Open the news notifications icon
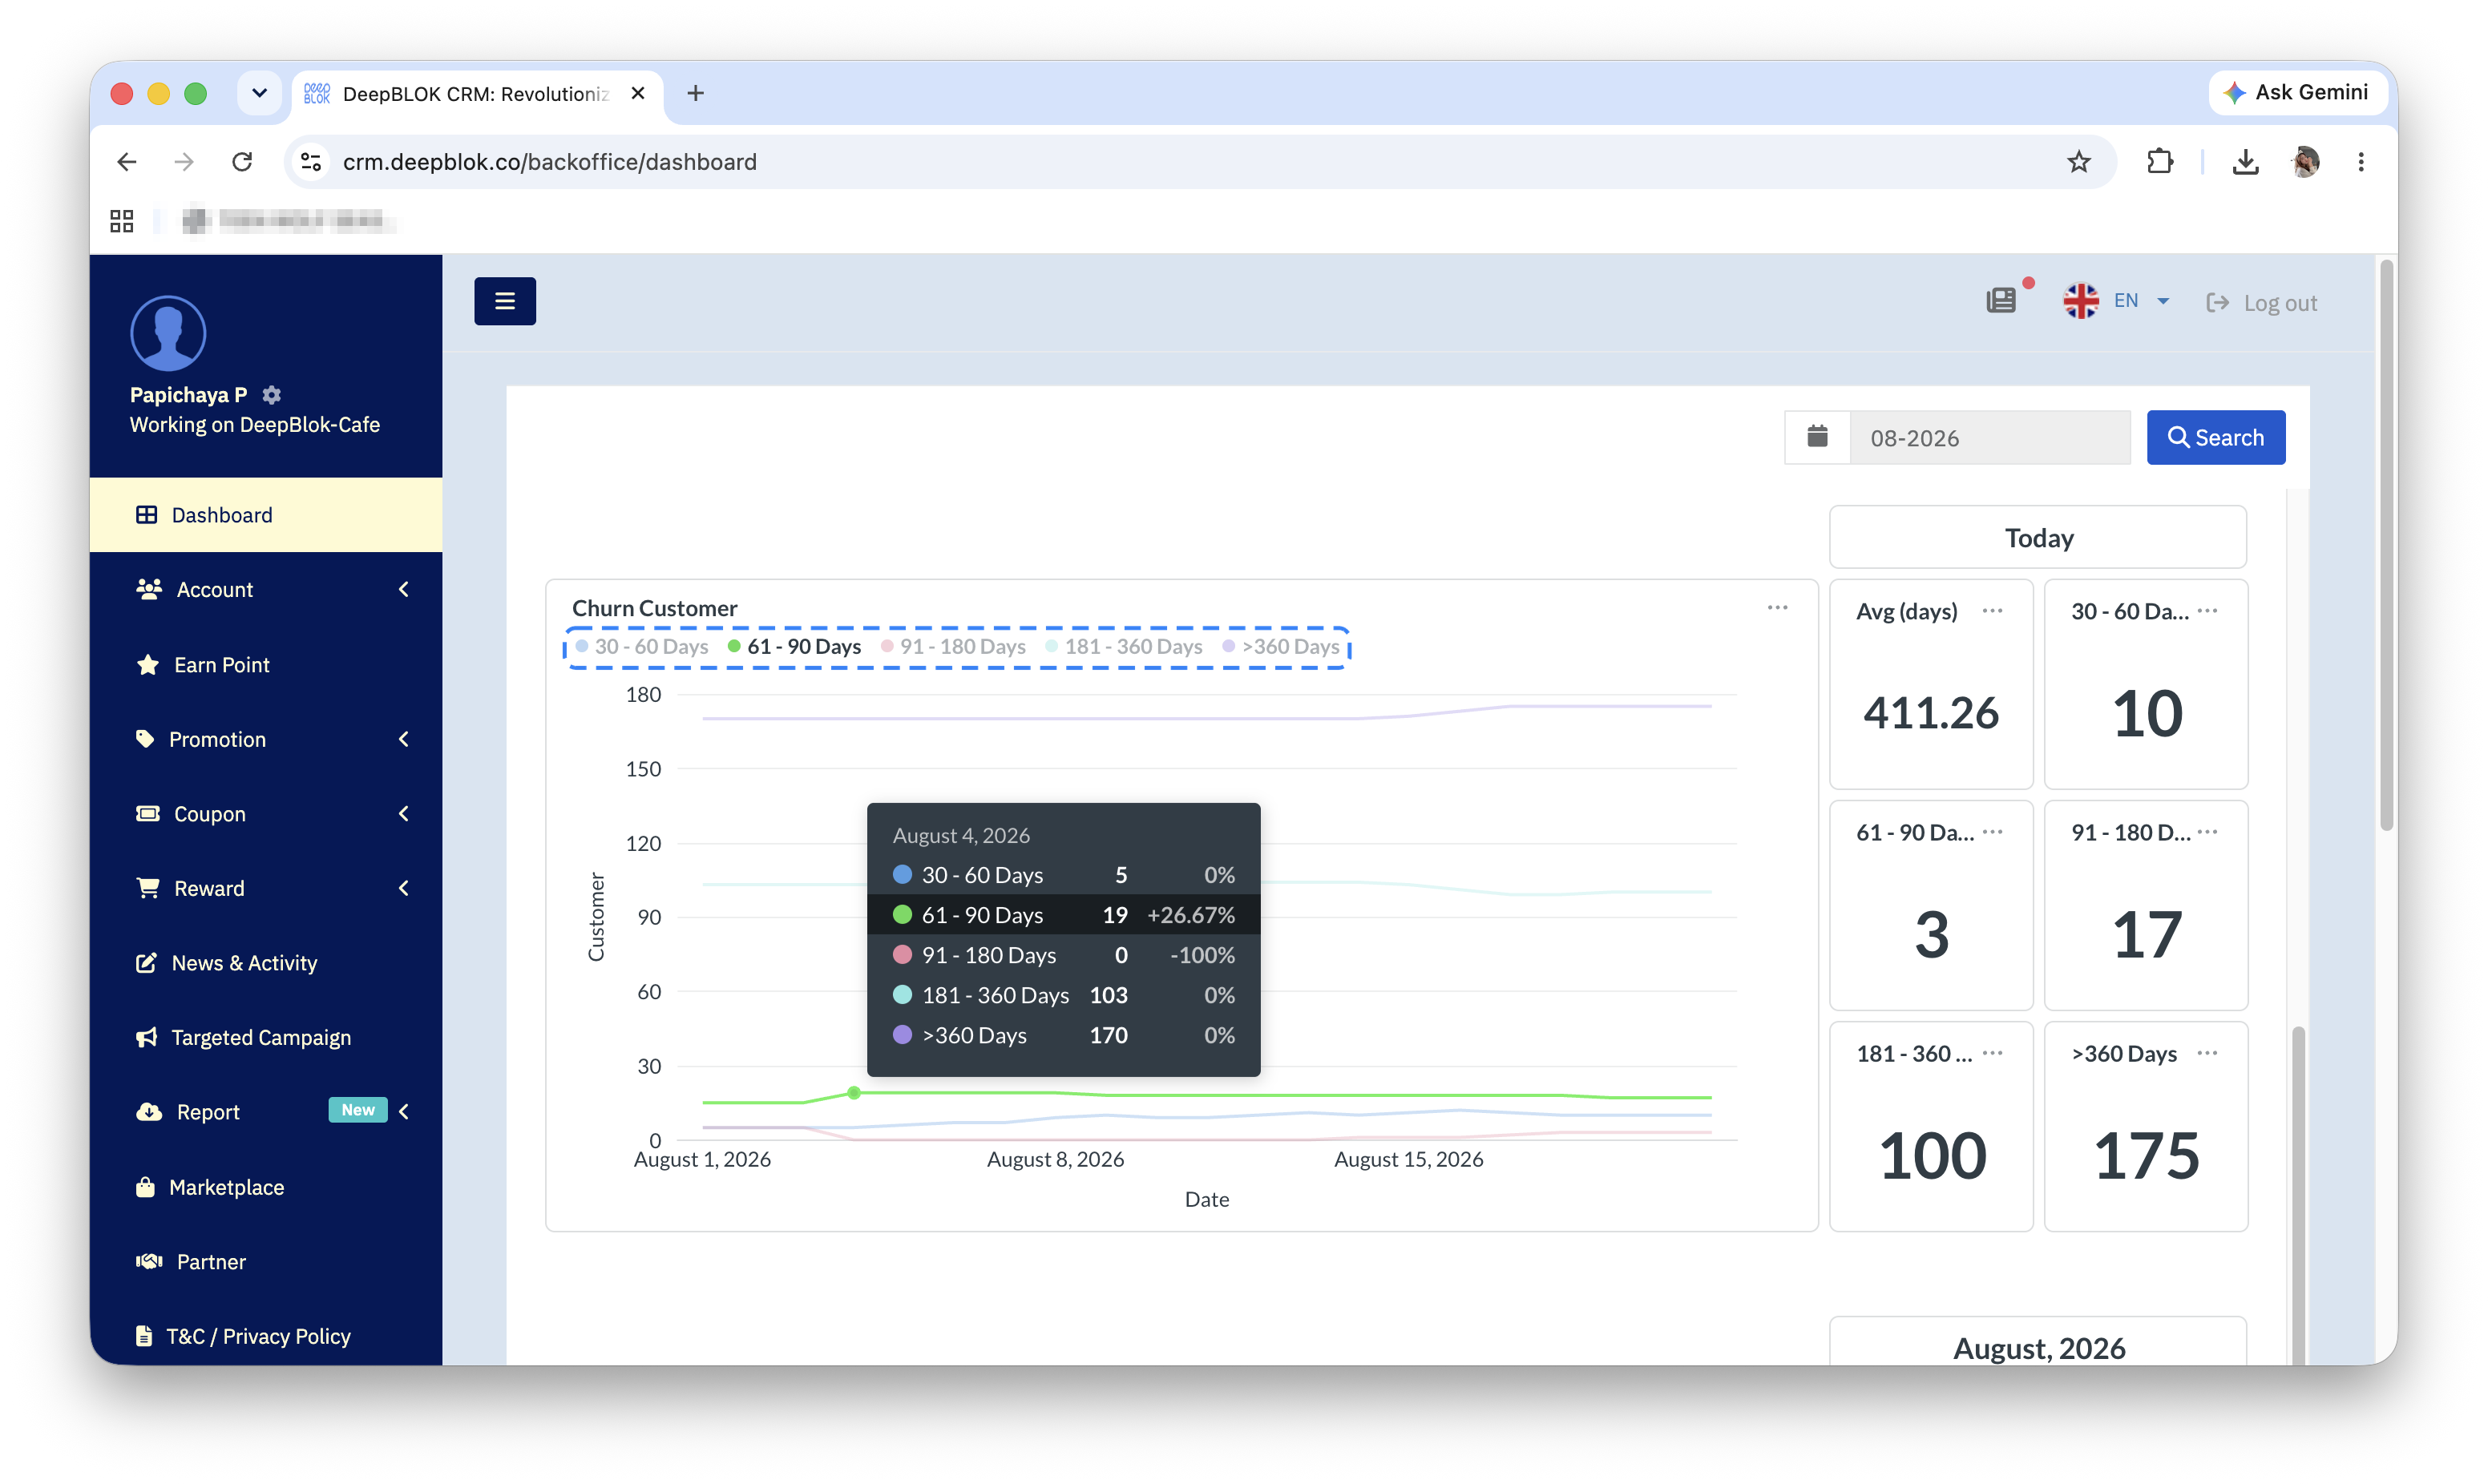This screenshot has width=2488, height=1484. [2001, 300]
